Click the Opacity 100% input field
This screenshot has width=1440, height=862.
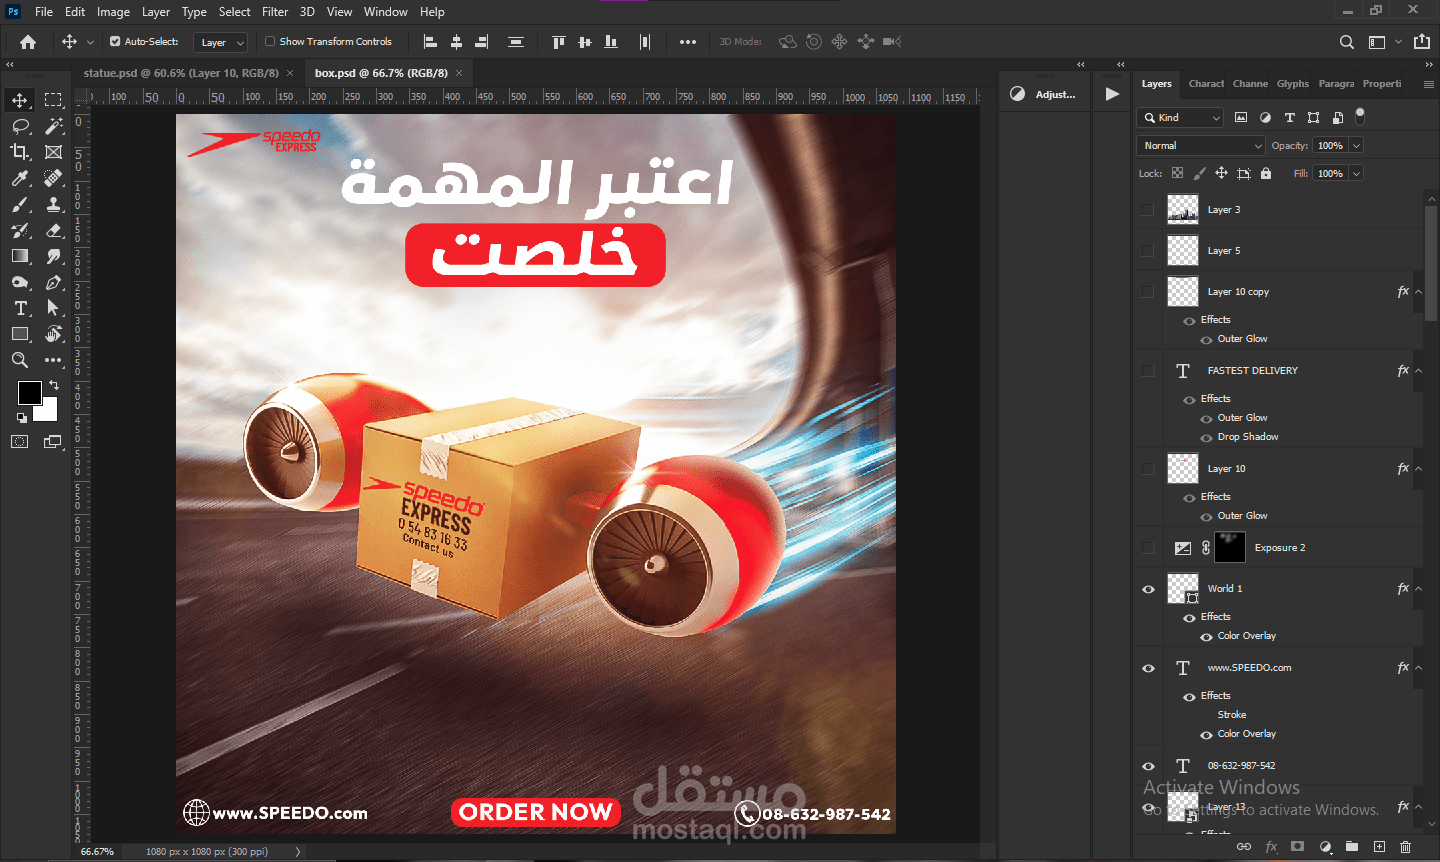coord(1330,146)
